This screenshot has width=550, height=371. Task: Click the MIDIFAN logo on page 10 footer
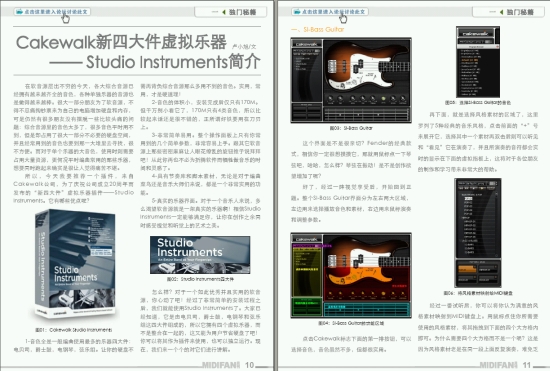pos(221,365)
